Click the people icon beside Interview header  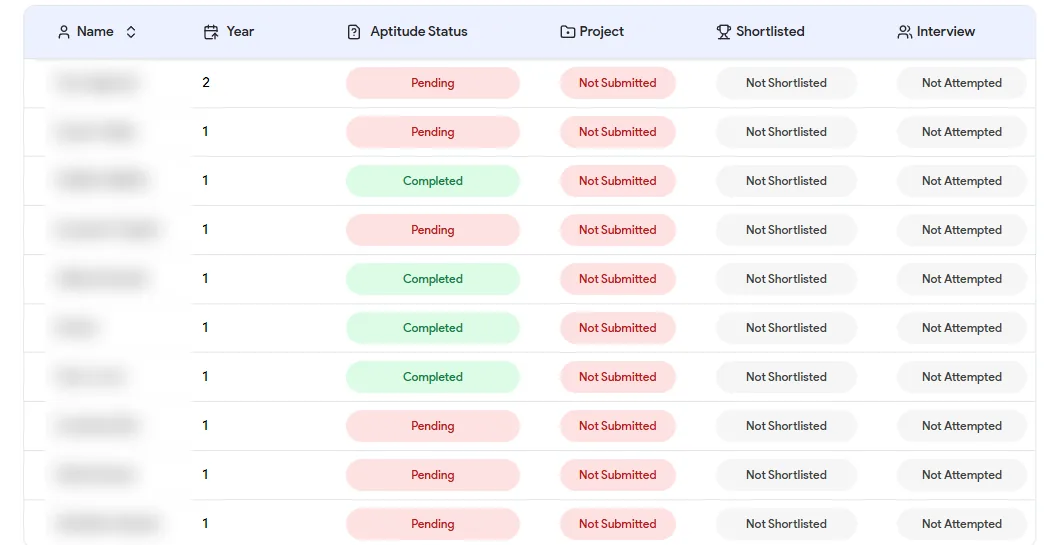[x=905, y=32]
